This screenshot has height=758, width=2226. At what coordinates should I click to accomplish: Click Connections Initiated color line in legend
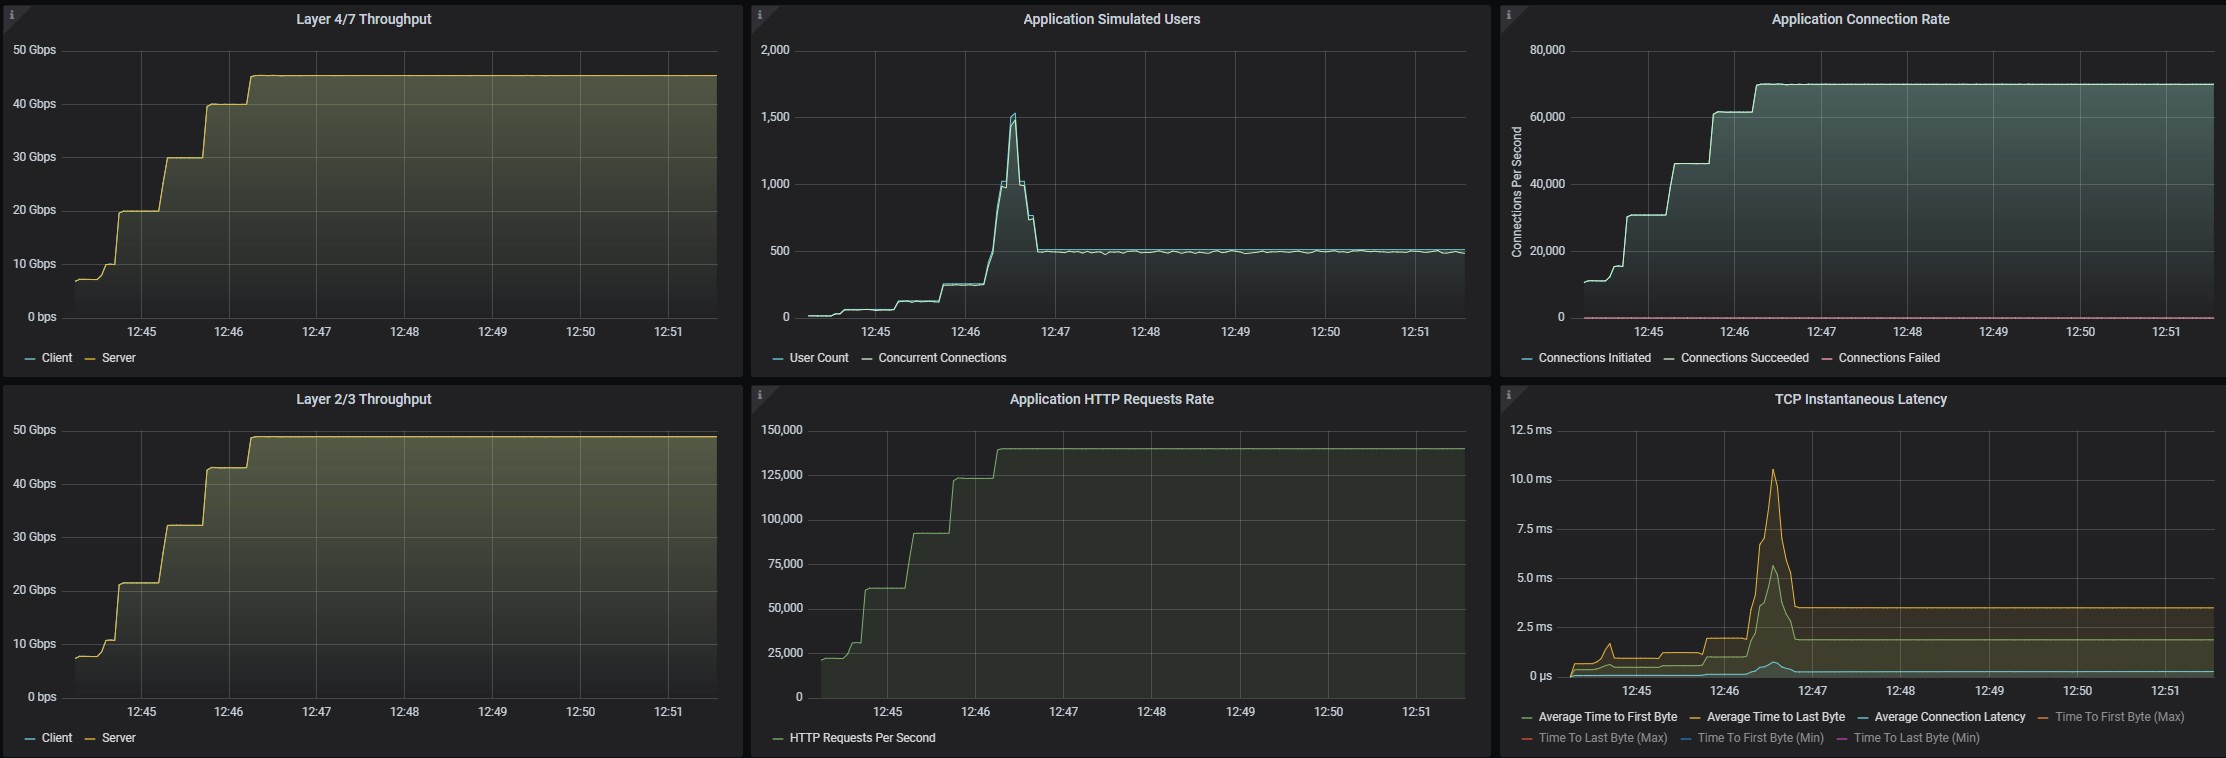(1526, 359)
